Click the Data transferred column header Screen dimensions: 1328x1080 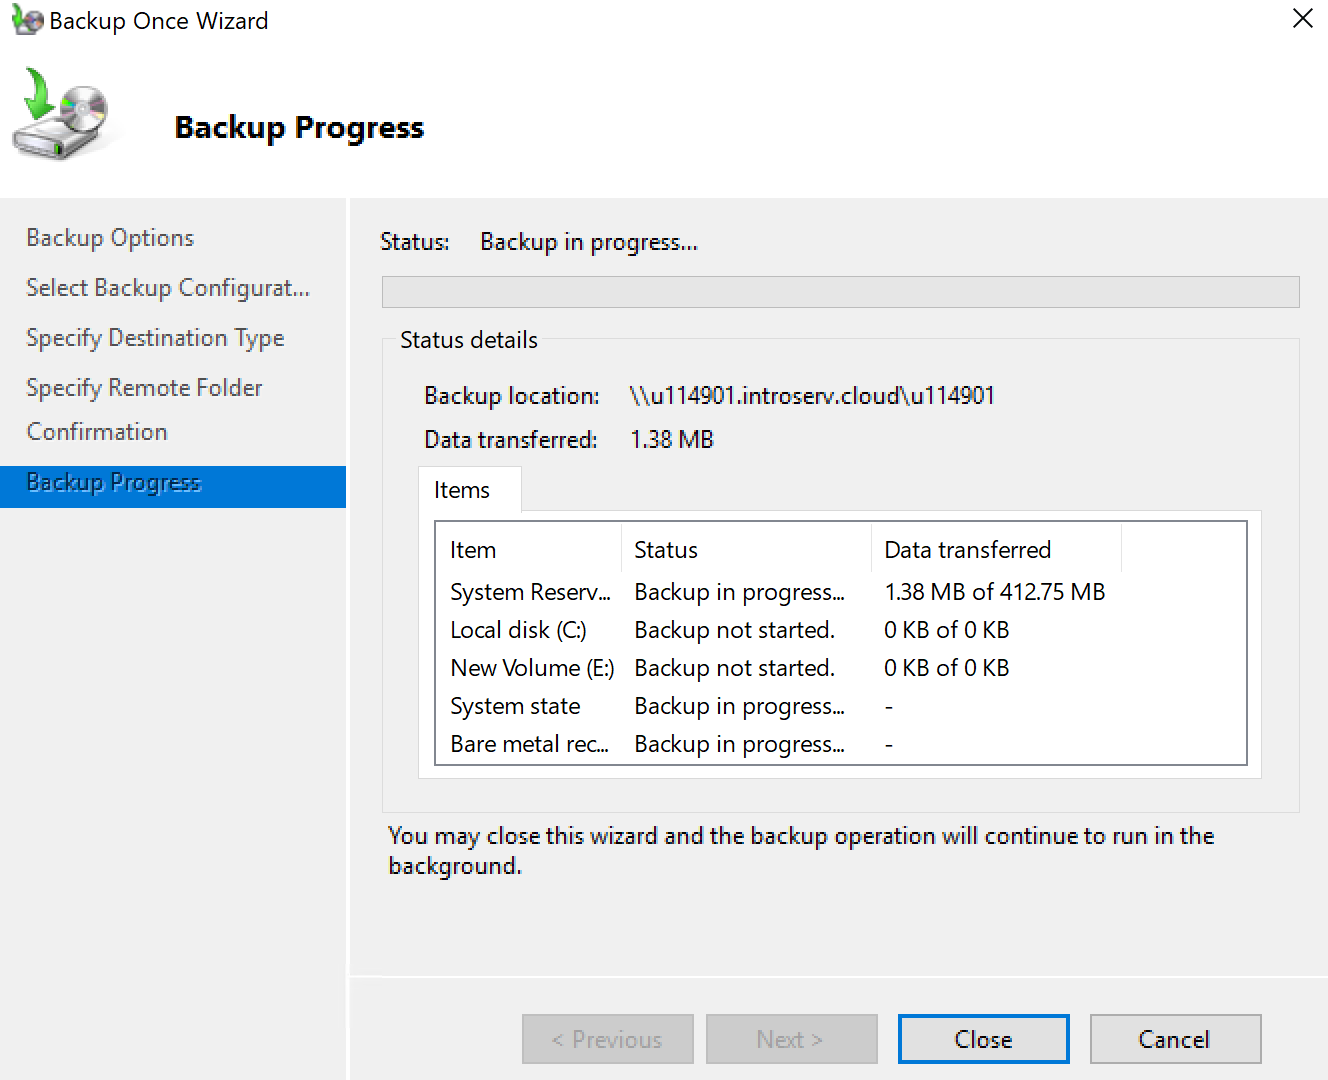coord(967,549)
